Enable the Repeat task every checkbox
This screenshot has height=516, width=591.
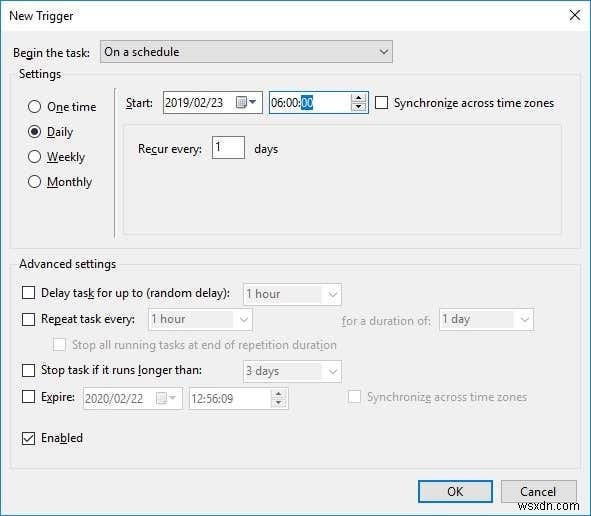(28, 319)
